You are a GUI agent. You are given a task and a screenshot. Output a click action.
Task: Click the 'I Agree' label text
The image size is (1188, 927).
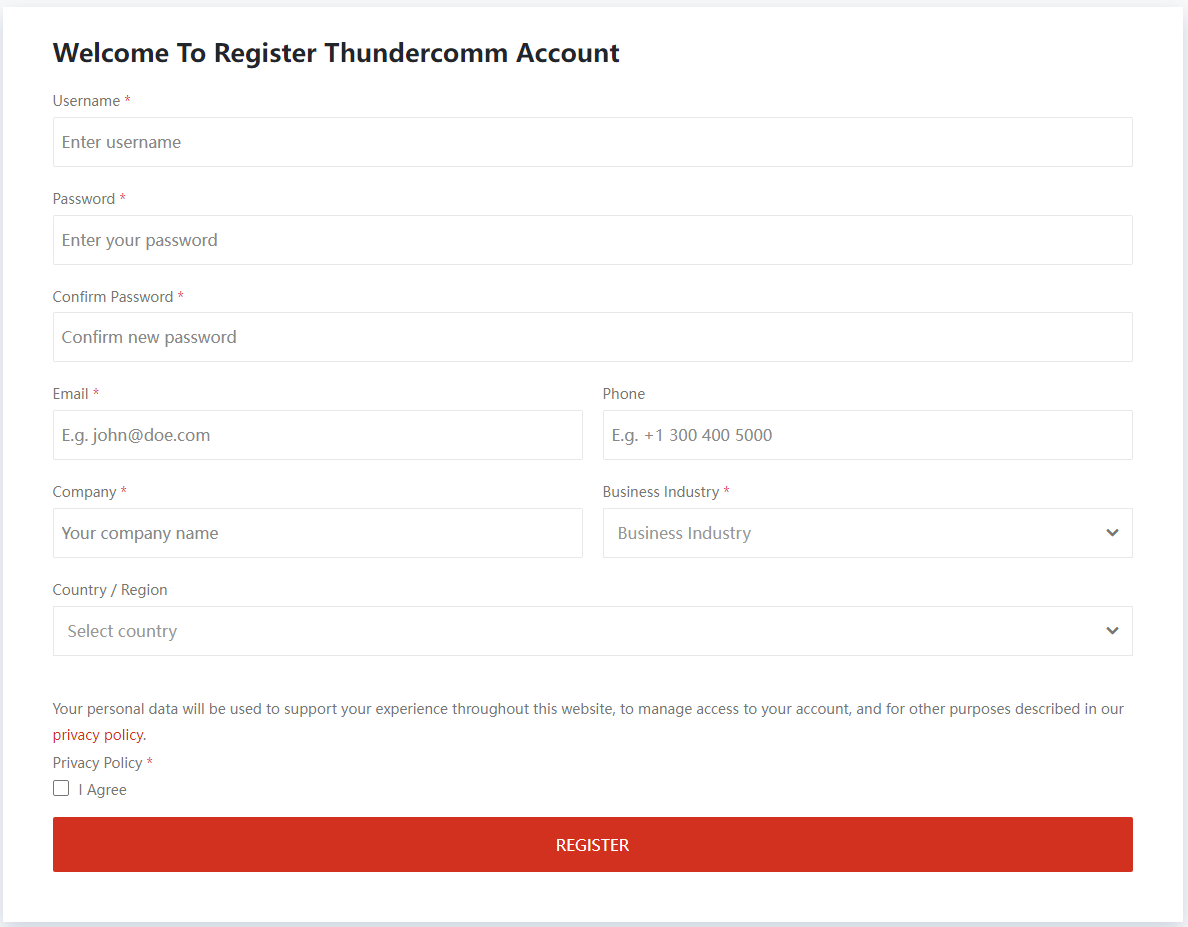[102, 790]
